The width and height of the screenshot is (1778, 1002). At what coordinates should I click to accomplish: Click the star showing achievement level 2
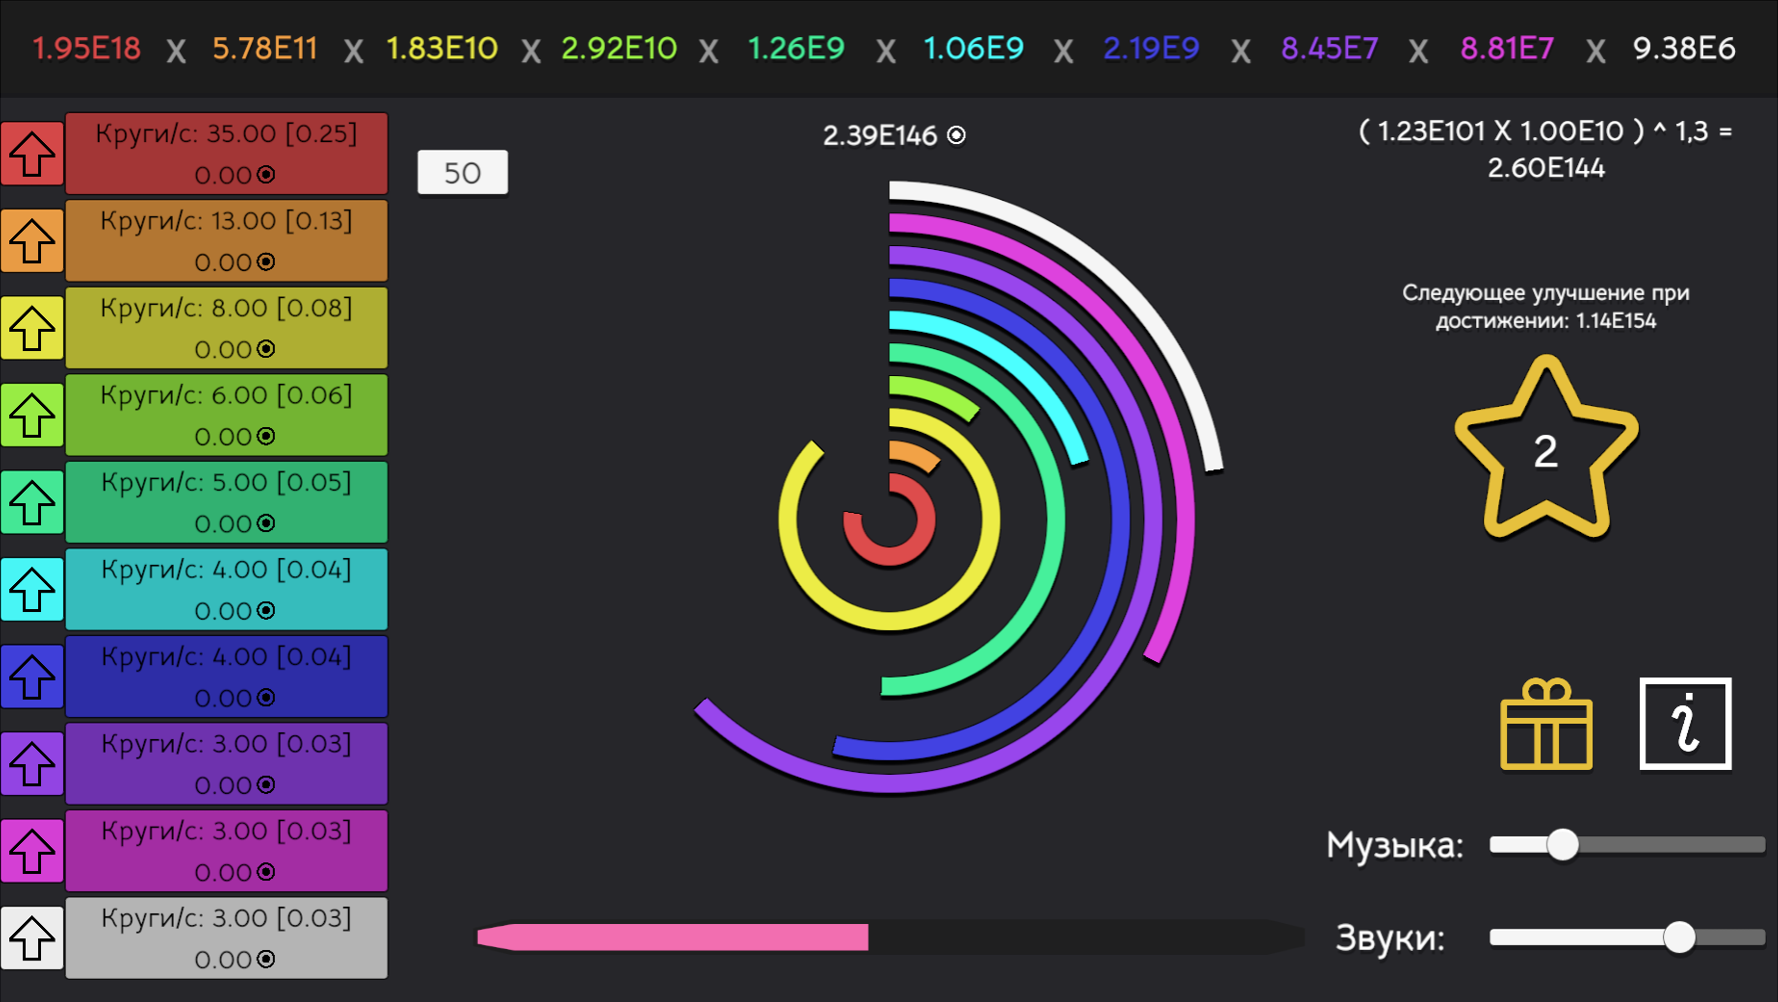1546,450
